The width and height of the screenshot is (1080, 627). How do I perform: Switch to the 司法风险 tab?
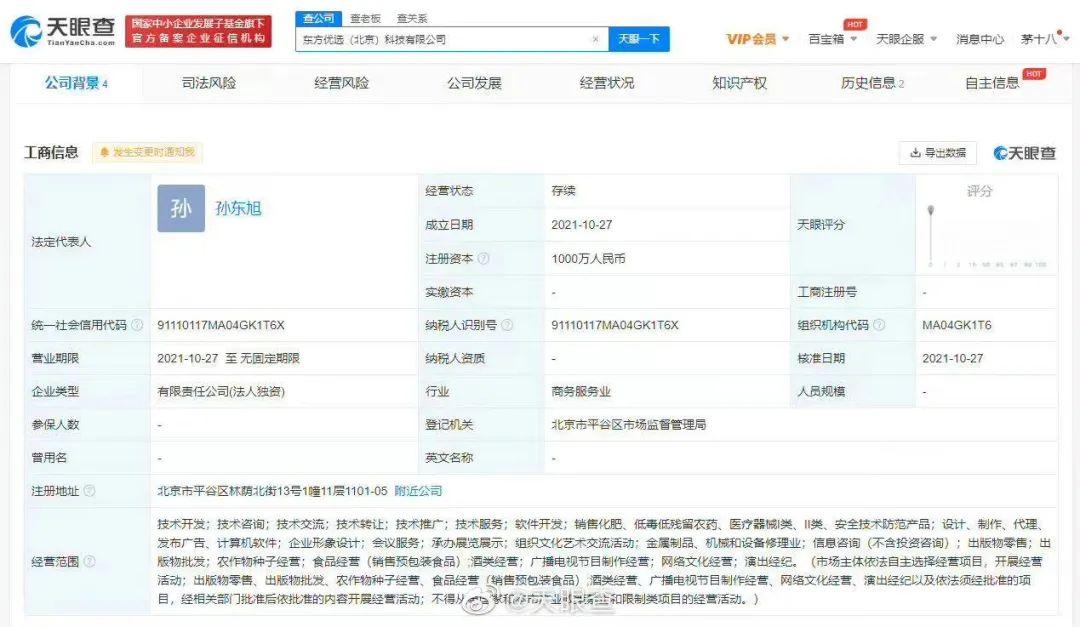209,83
